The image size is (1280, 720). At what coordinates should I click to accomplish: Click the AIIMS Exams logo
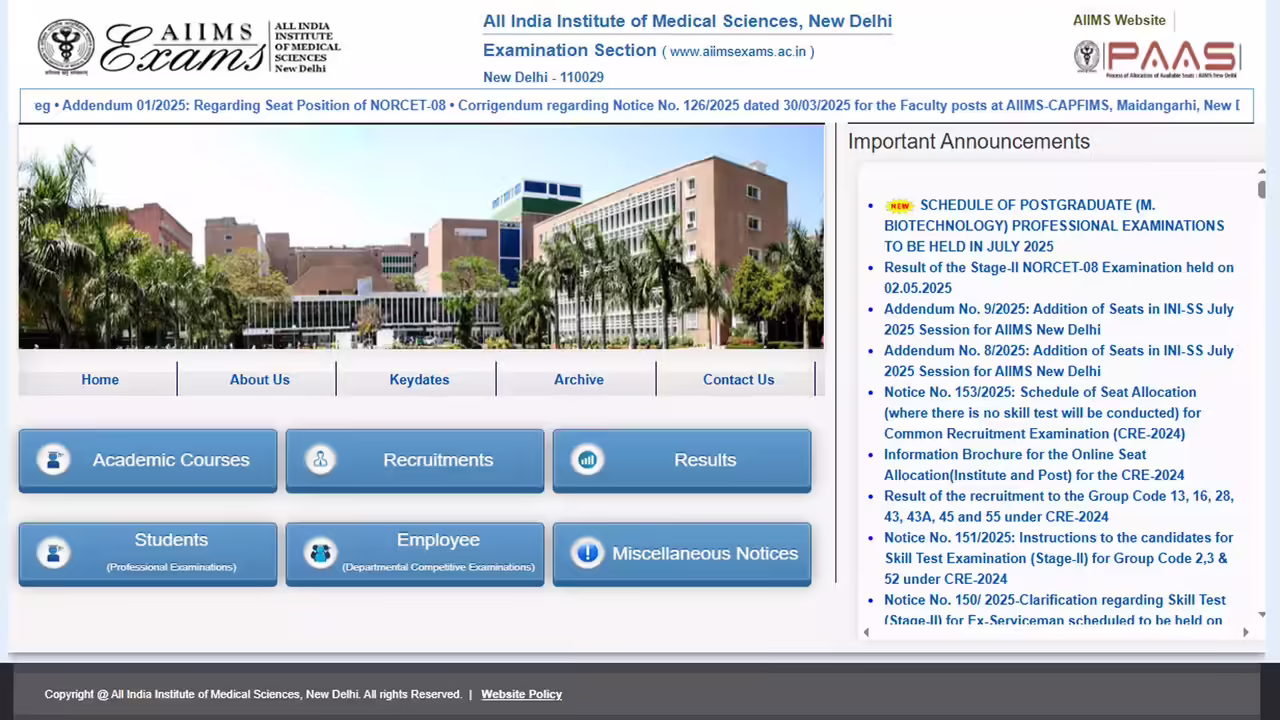point(189,47)
